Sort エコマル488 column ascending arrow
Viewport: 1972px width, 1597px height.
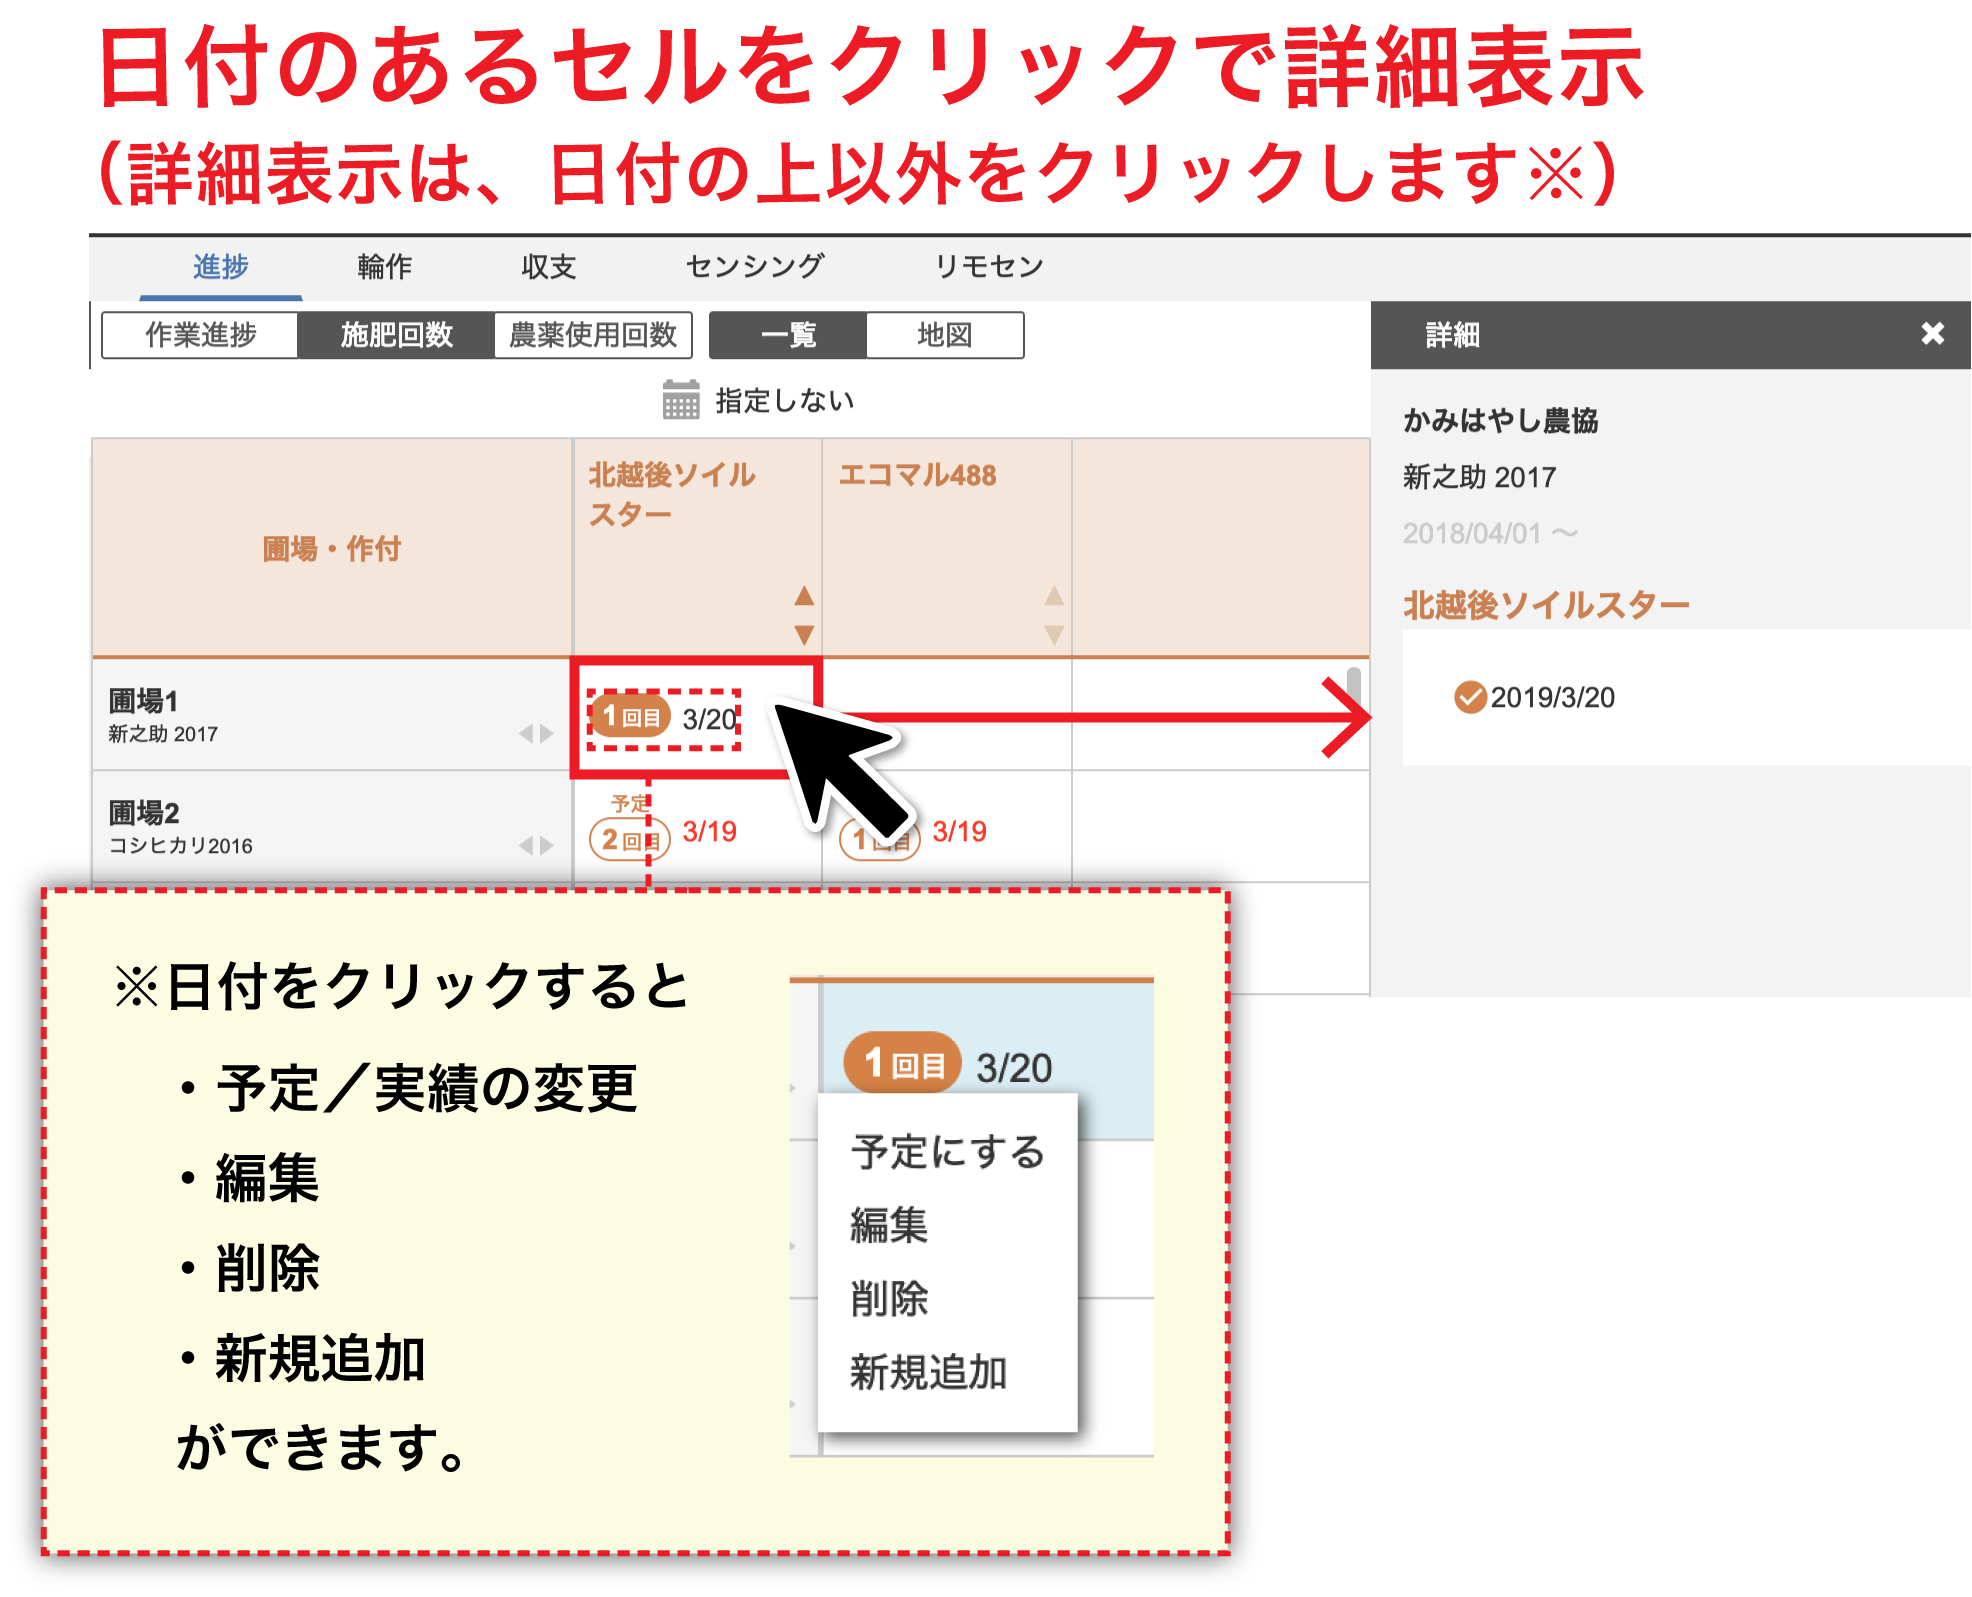click(1054, 596)
